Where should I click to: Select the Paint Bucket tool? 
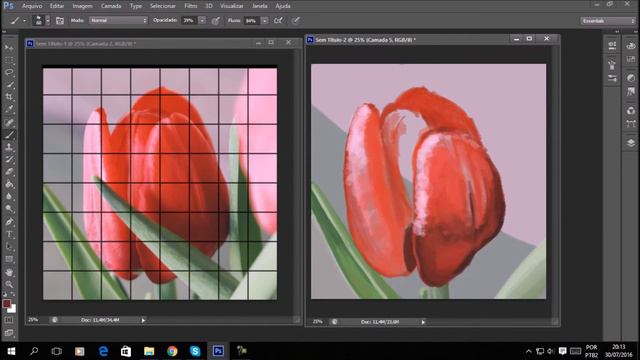pyautogui.click(x=9, y=184)
